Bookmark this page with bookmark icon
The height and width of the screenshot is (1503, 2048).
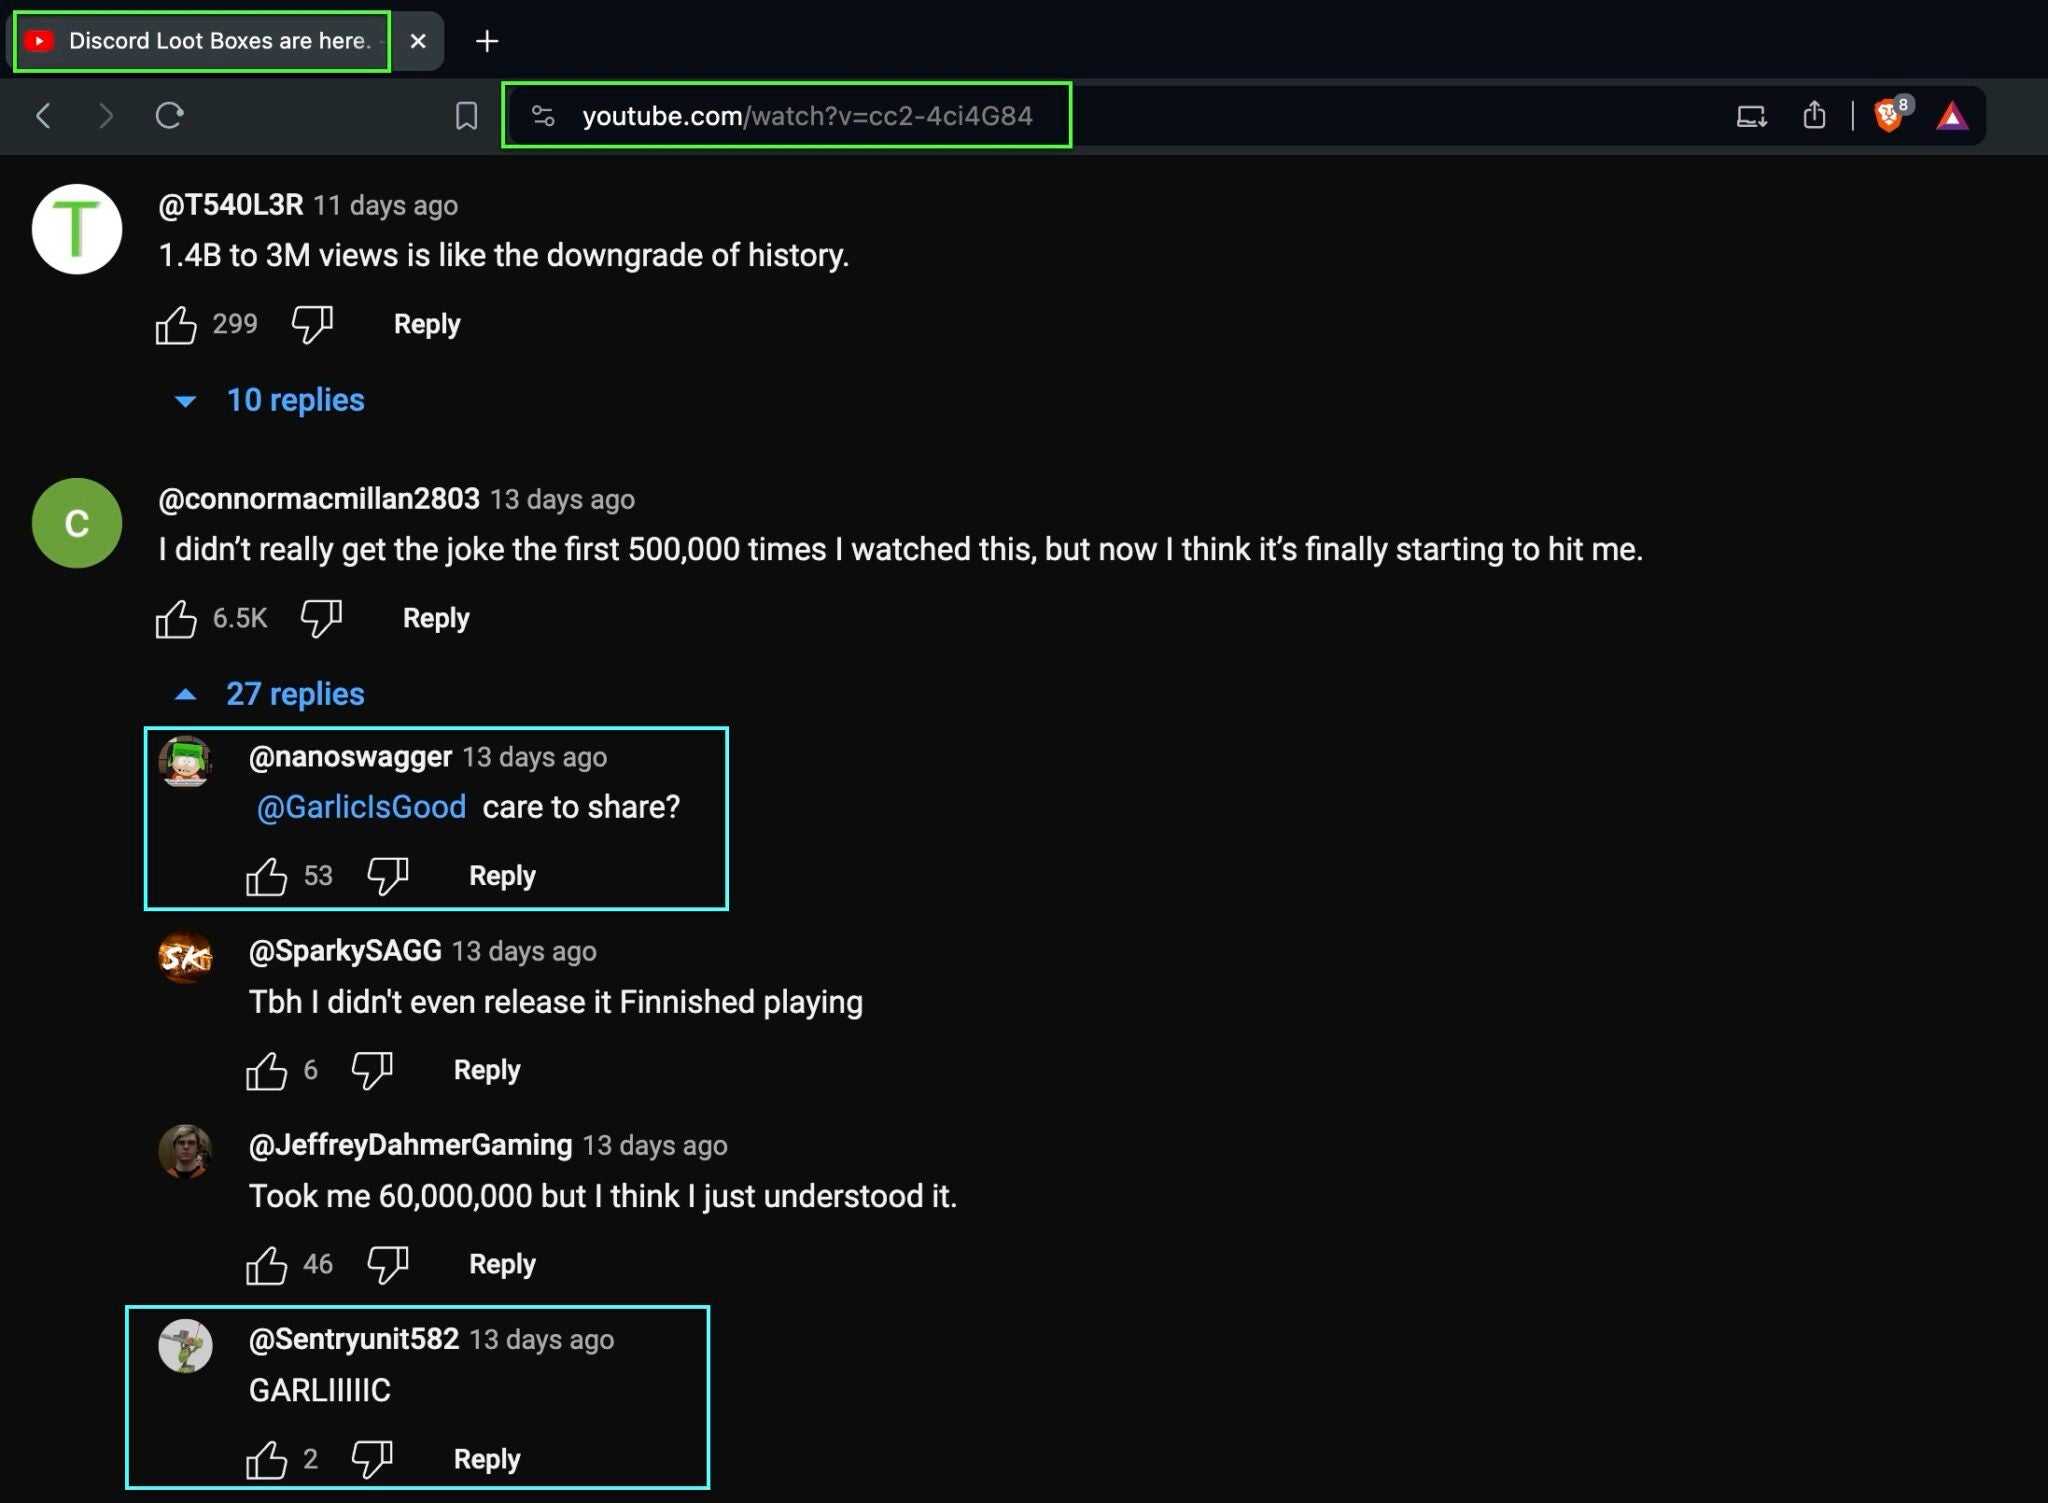(466, 116)
